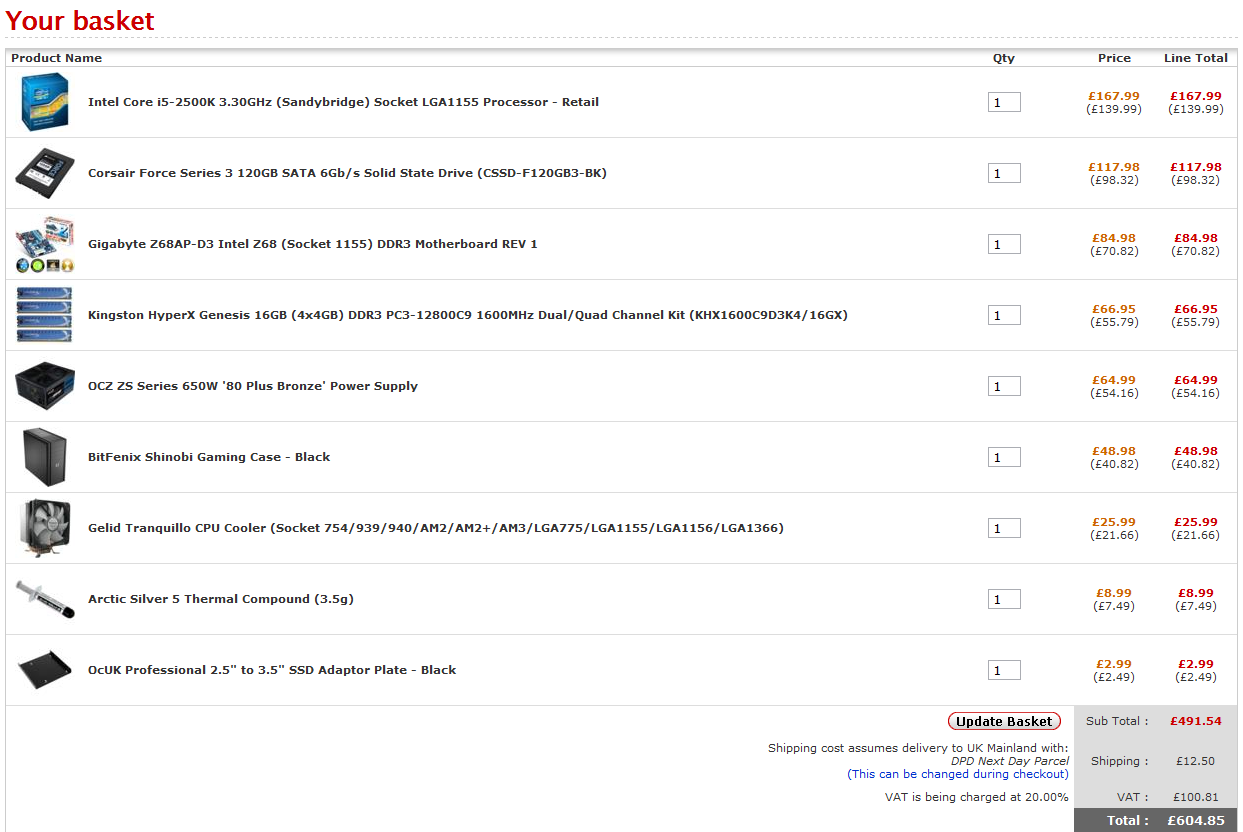Focus the quantity field for OcUK Adaptor Plate
This screenshot has width=1243, height=832.
1004,670
